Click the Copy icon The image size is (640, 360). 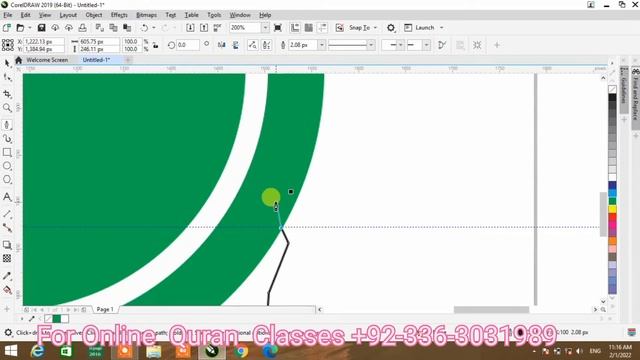[x=113, y=28]
